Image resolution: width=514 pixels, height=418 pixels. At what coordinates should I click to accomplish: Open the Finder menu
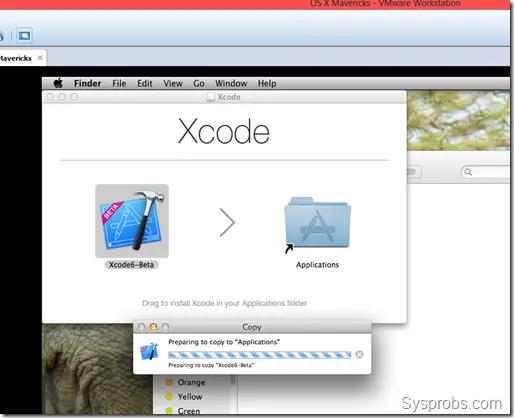coord(87,83)
